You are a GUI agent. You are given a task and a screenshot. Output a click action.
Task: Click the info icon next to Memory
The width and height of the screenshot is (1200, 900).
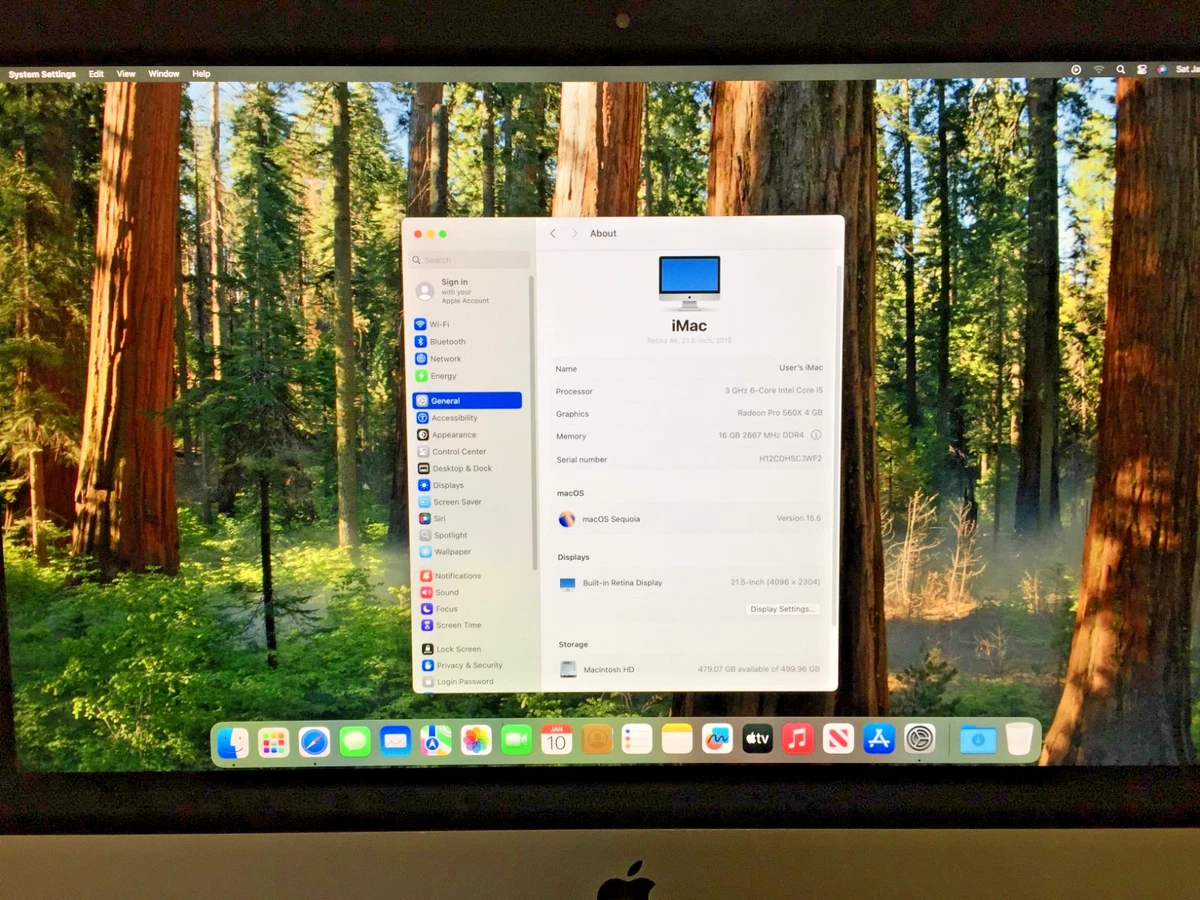[817, 435]
